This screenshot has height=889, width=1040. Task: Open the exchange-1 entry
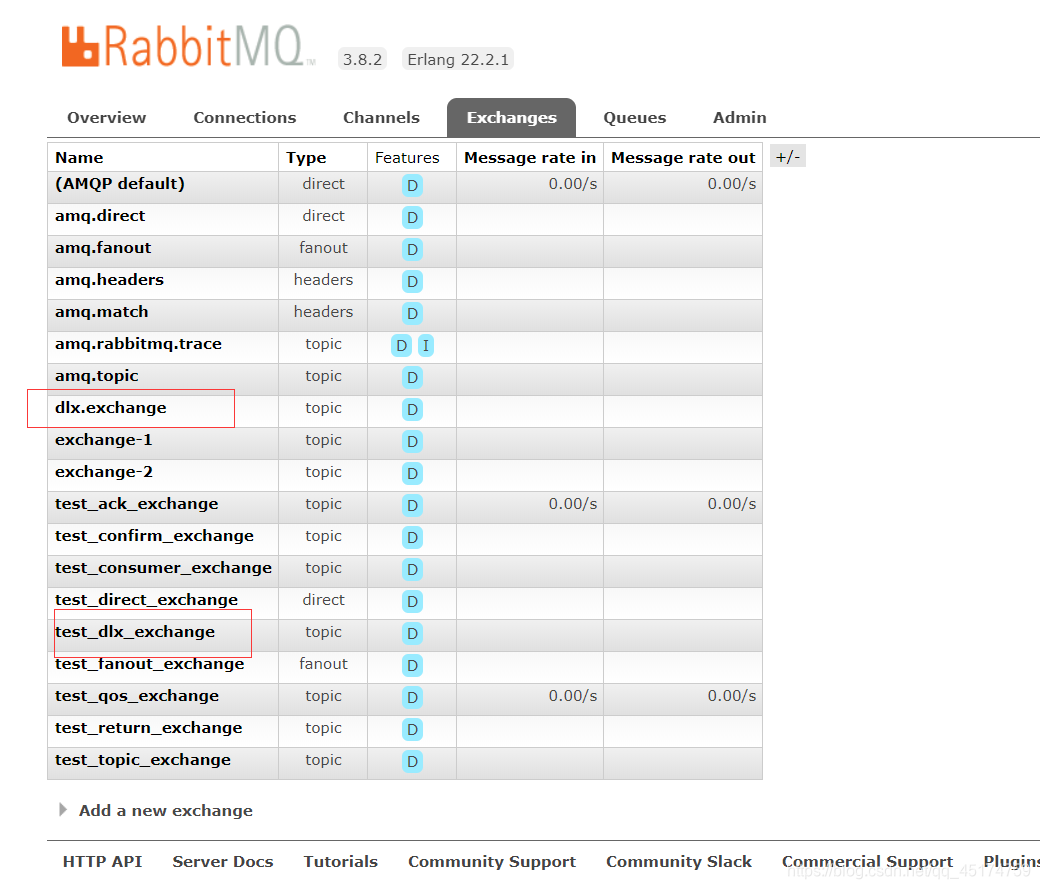(103, 439)
